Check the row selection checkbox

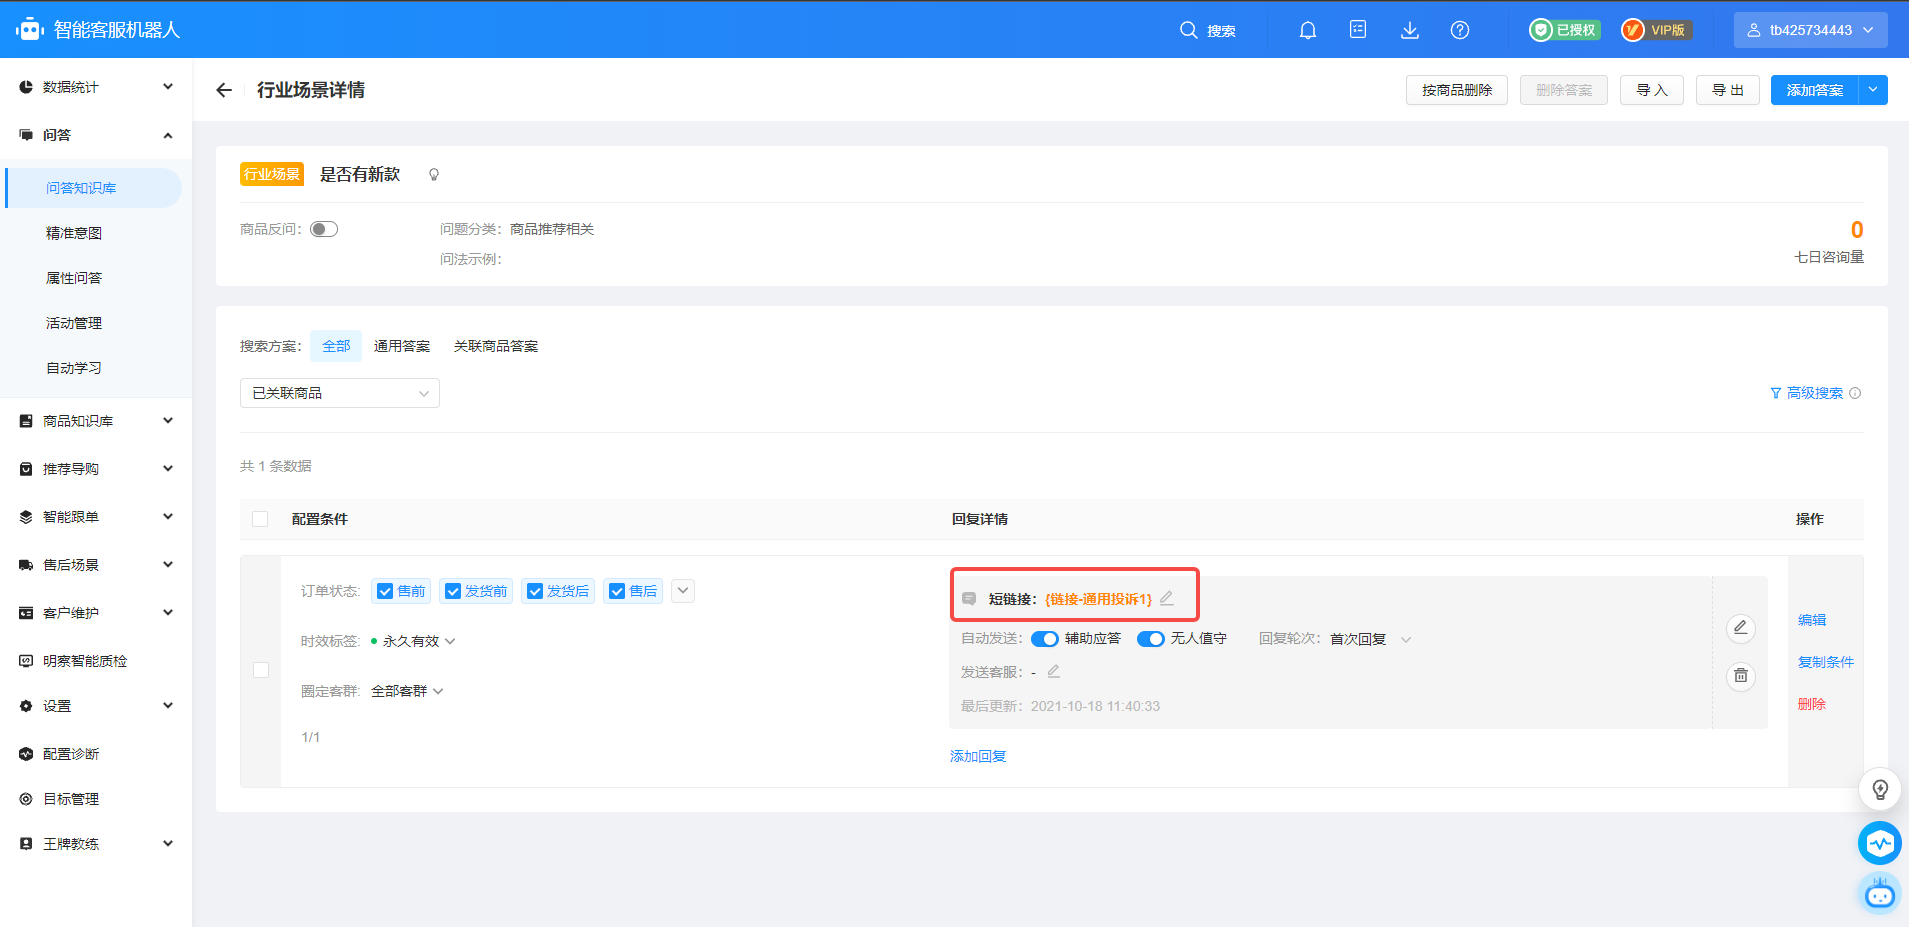[x=261, y=670]
